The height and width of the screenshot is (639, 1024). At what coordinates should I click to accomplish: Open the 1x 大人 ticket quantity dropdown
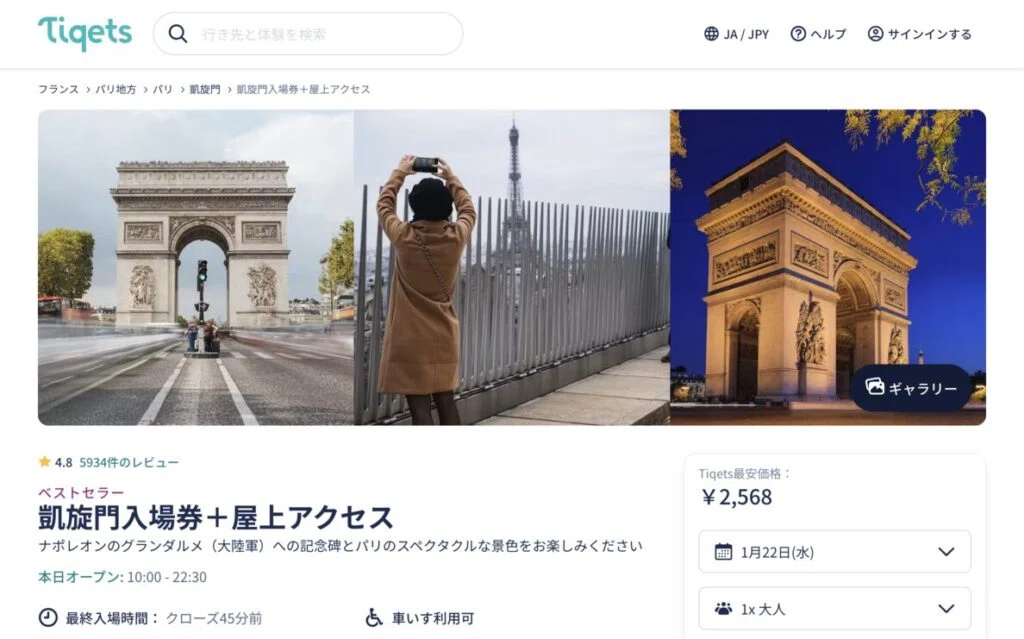[x=835, y=609]
